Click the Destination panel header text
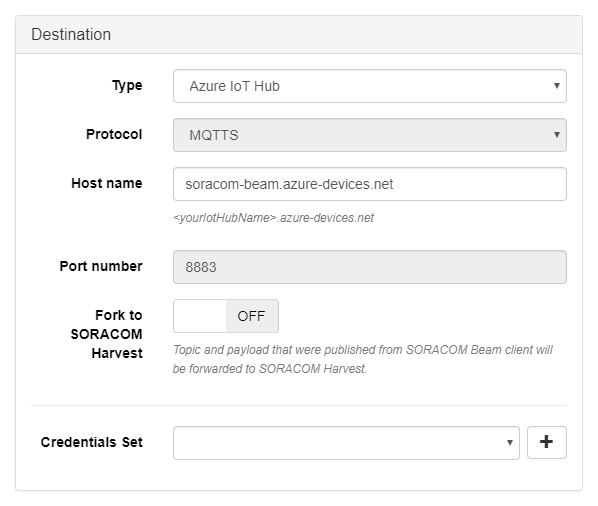 click(71, 35)
